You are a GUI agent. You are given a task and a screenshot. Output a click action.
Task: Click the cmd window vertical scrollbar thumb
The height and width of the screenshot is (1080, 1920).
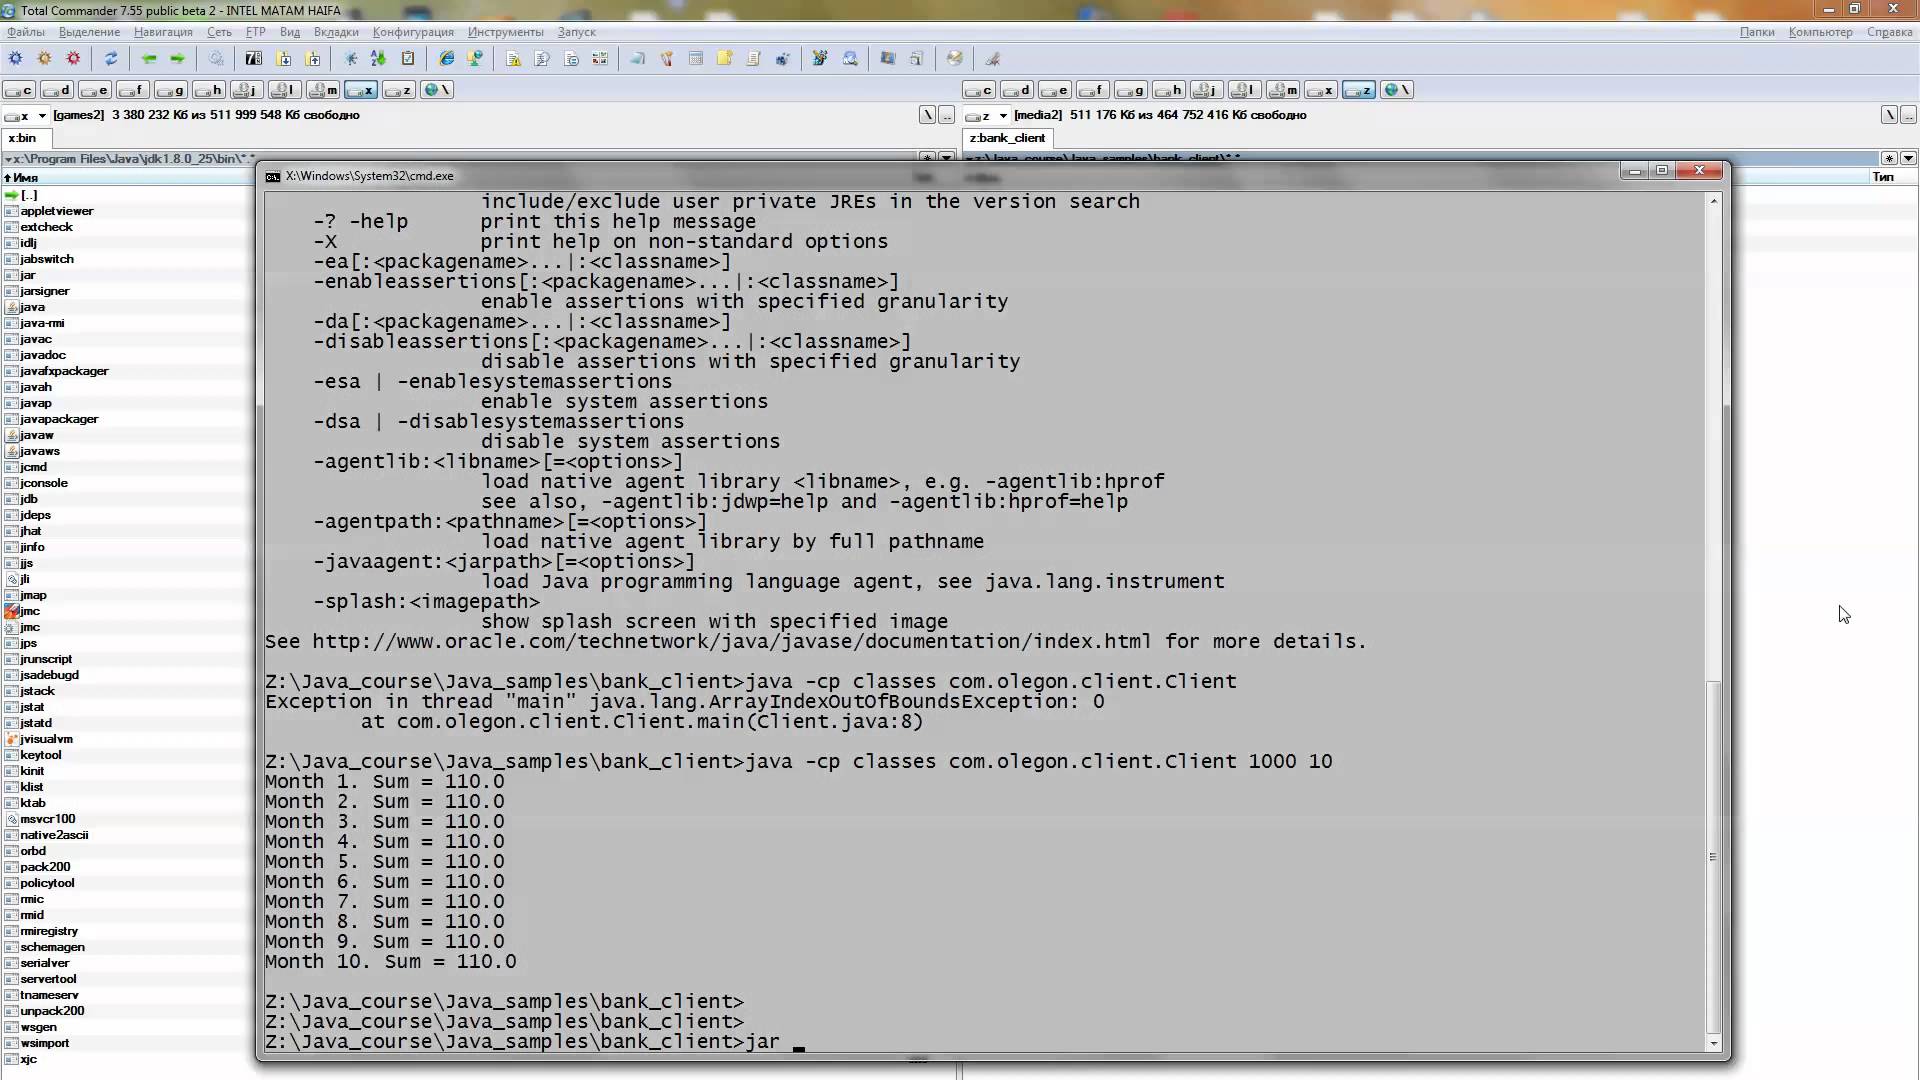1714,856
